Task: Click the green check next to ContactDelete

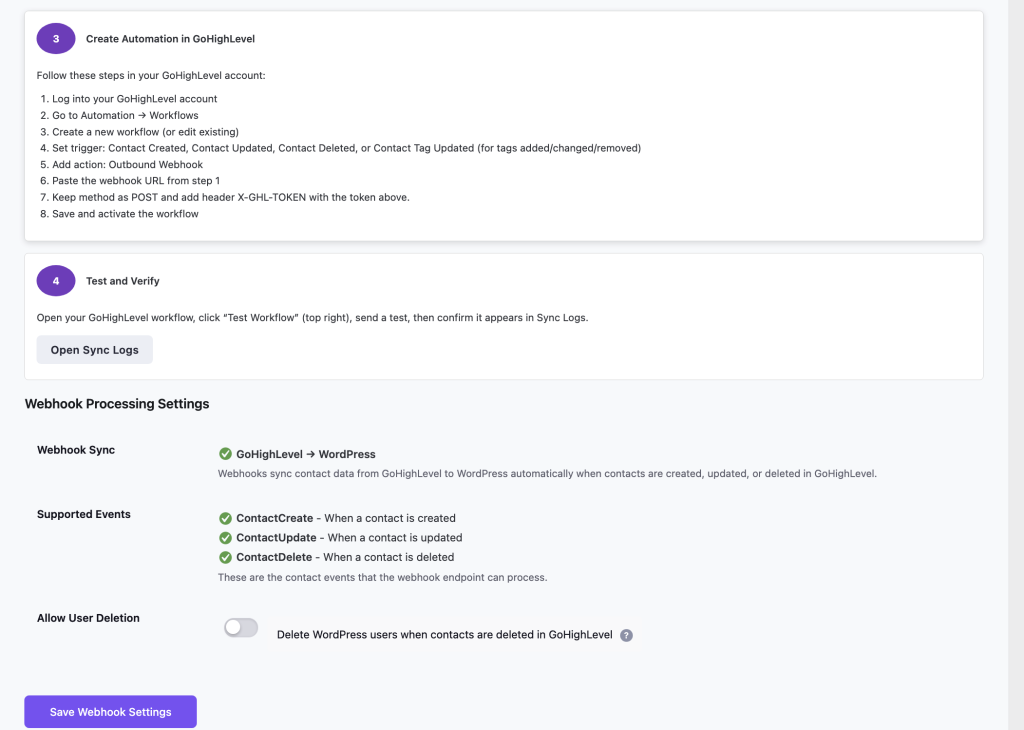Action: pos(225,558)
